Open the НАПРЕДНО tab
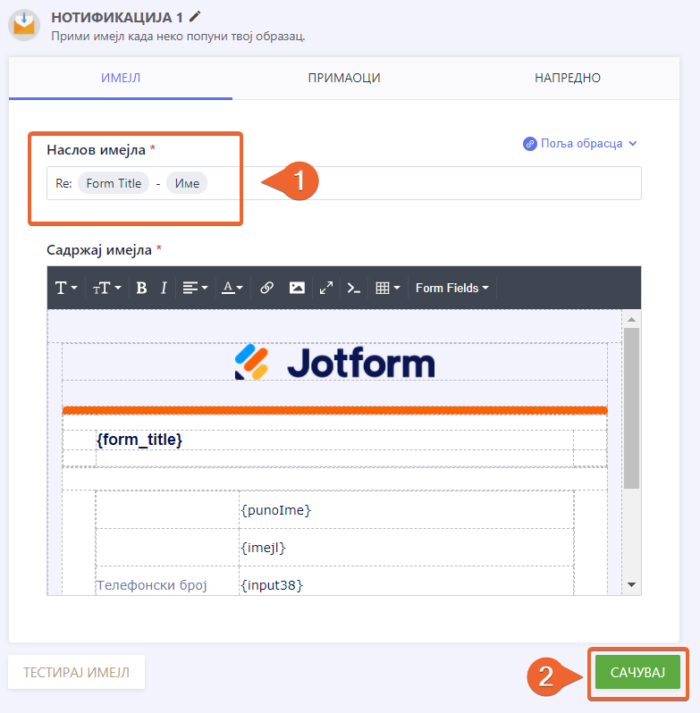Screen dimensions: 700x713 [567, 78]
